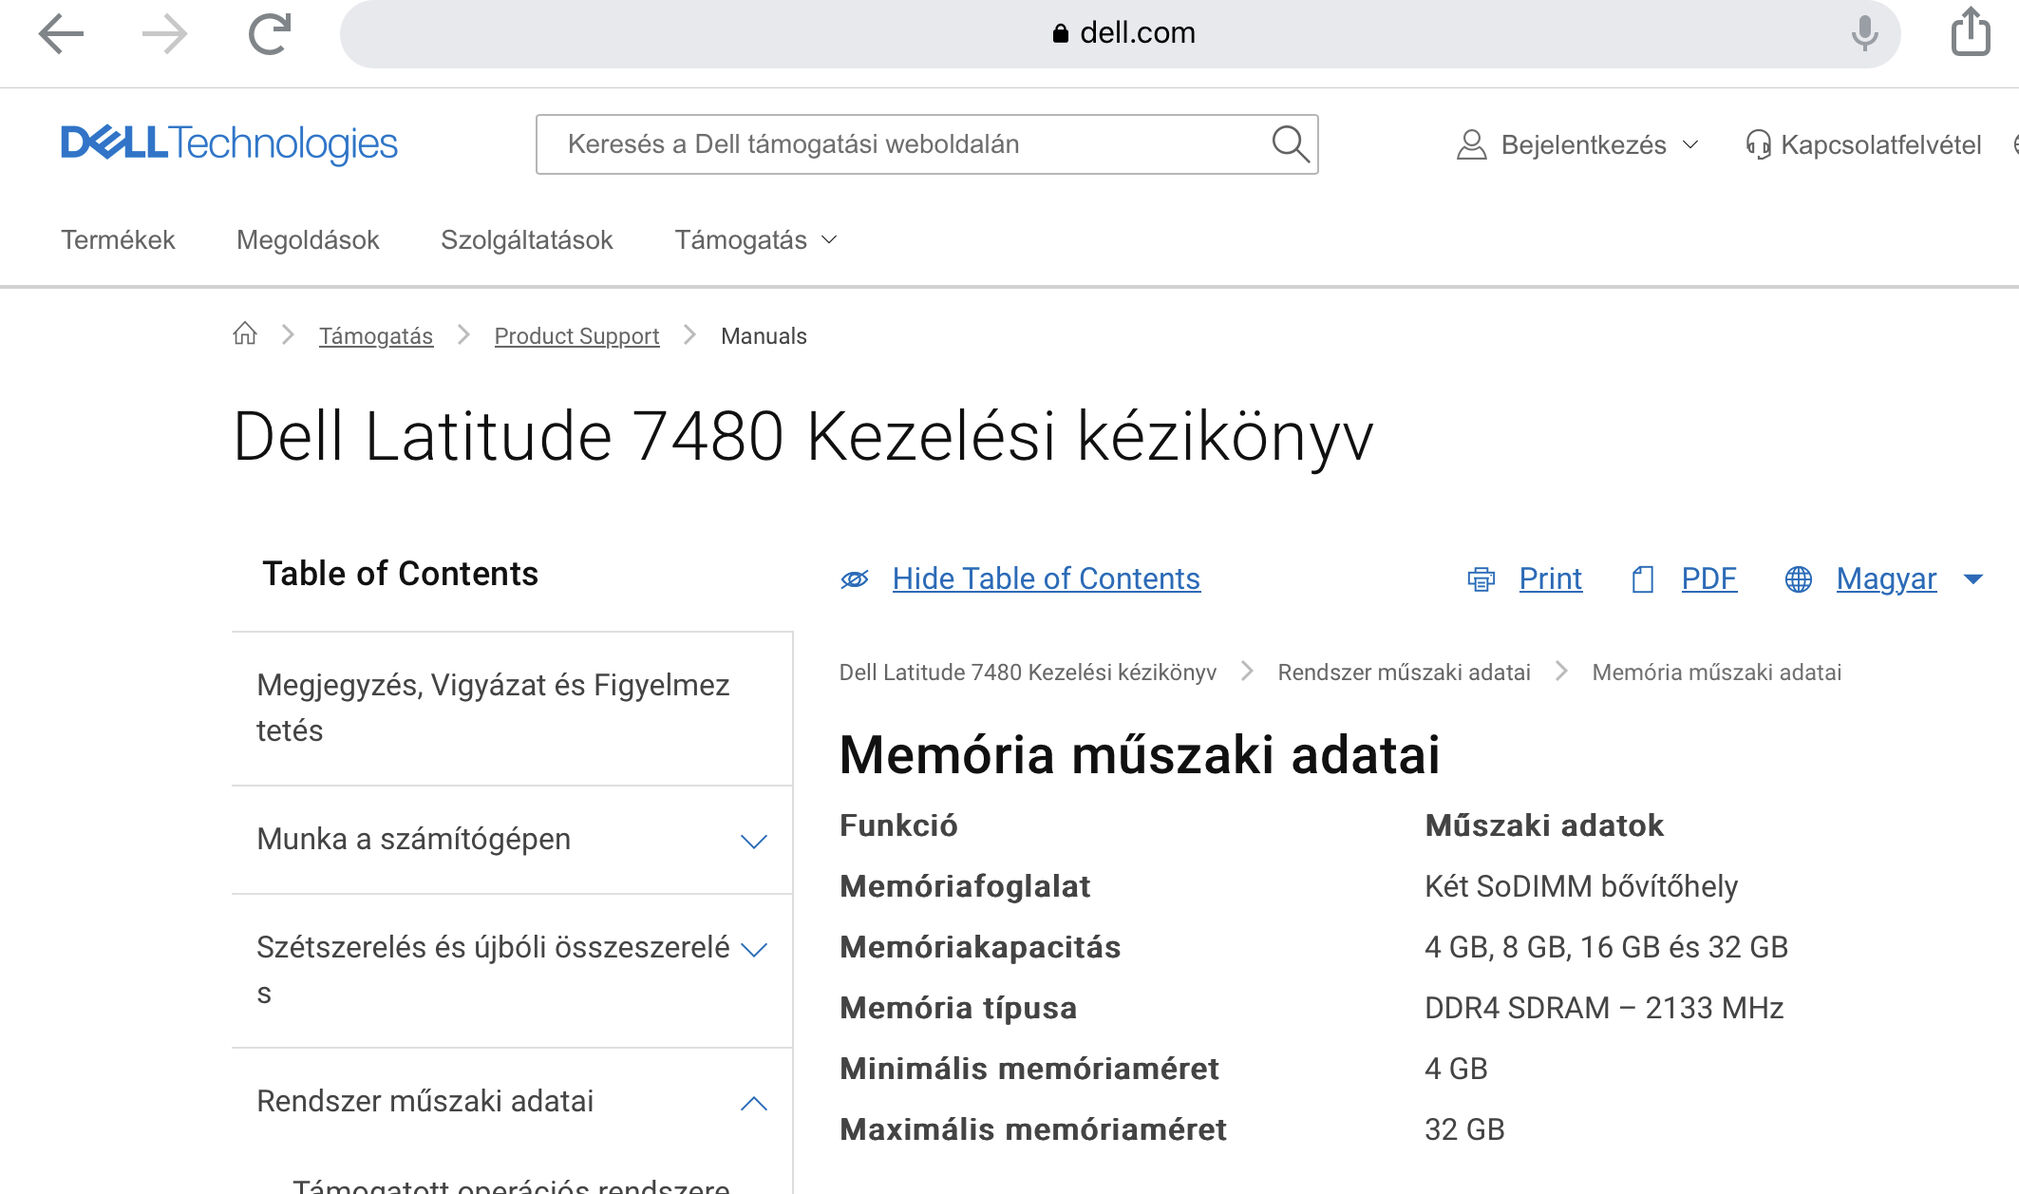
Task: Click the search magnifier icon
Action: click(x=1290, y=144)
